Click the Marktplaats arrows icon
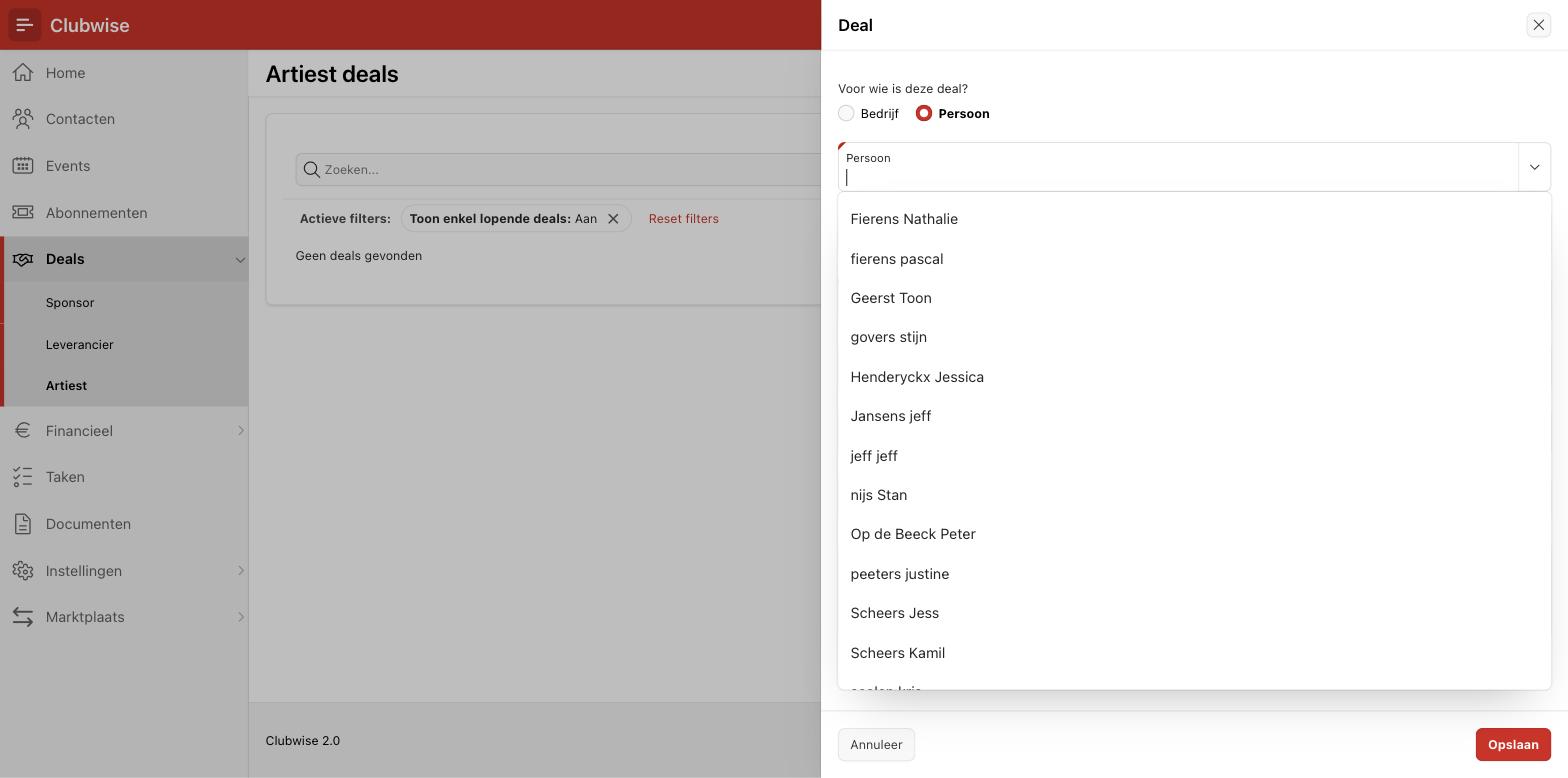1568x778 pixels. tap(23, 617)
